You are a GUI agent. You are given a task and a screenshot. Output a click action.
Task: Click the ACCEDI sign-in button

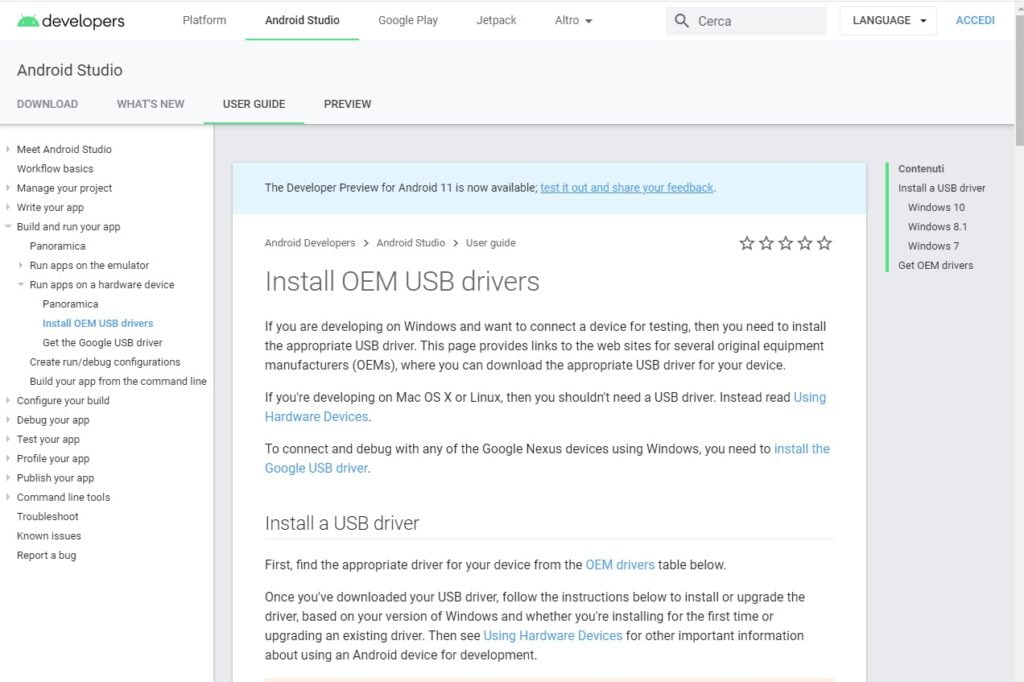click(975, 20)
